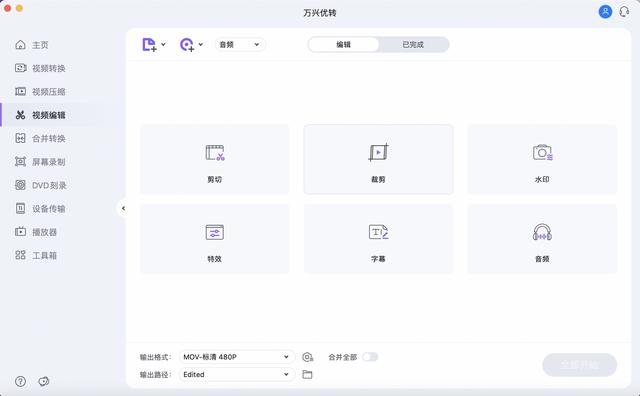
Task: Click the 剪切 trim icon card
Action: tap(215, 159)
